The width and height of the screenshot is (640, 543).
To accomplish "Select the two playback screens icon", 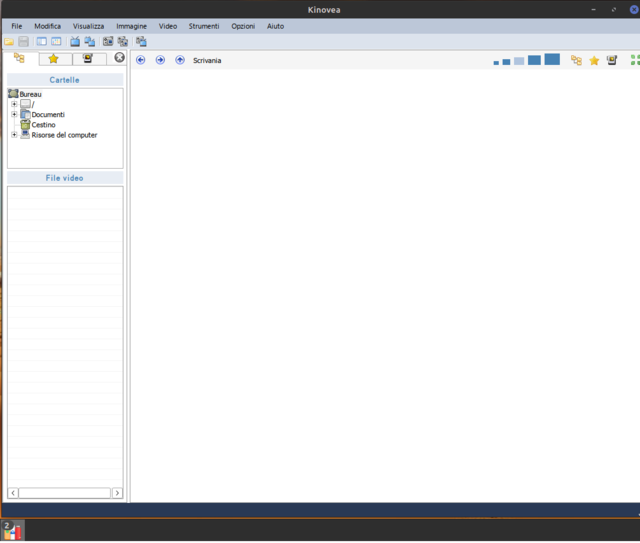I will point(90,41).
